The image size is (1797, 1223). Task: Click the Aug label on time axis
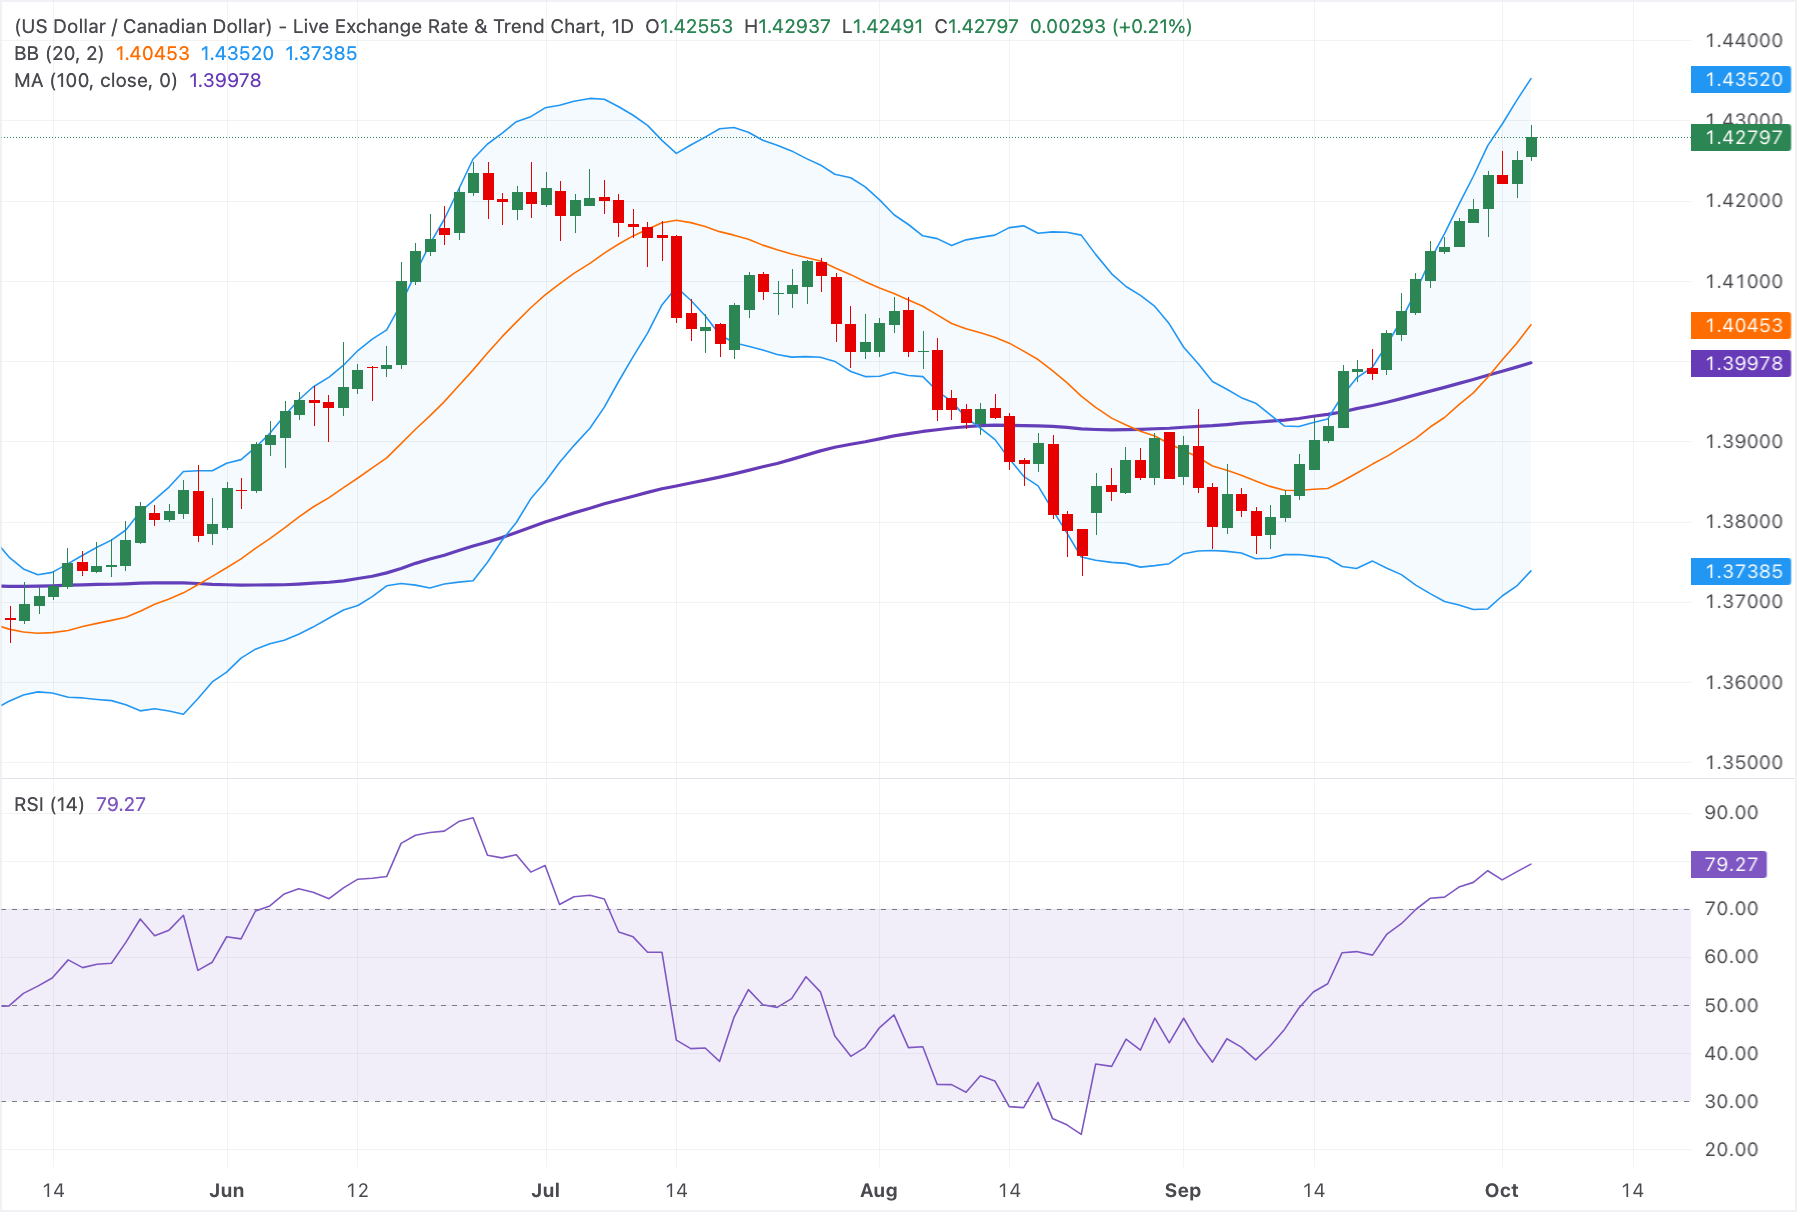(879, 1190)
